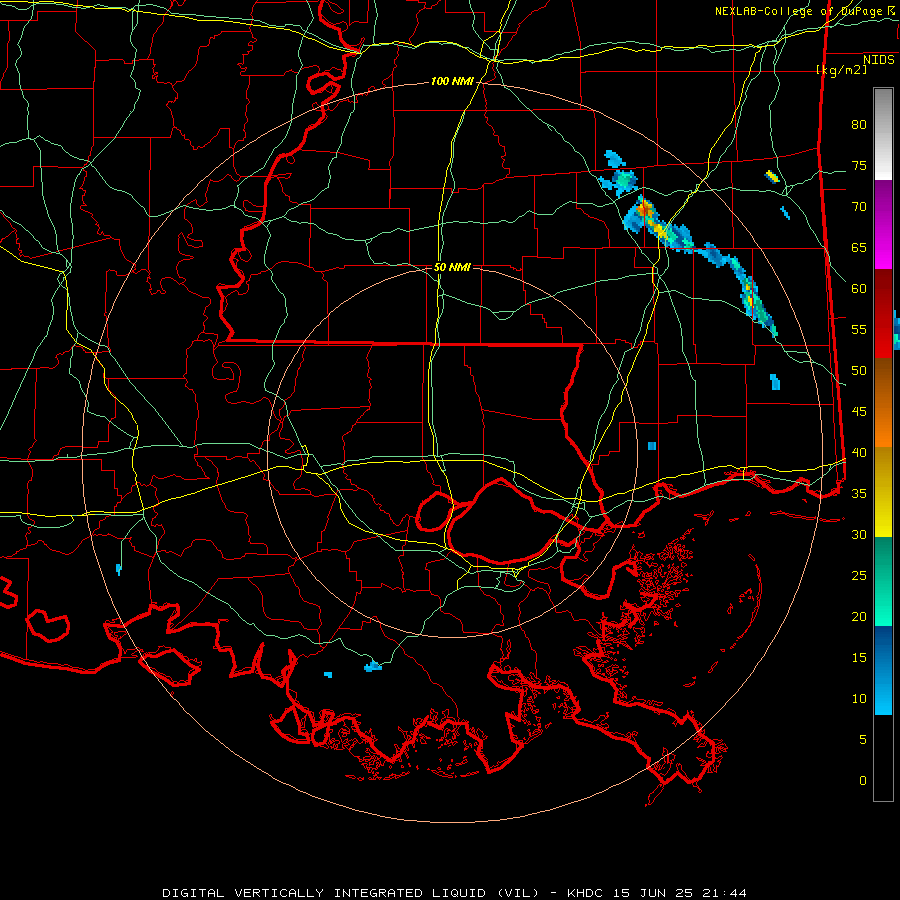This screenshot has width=900, height=900.
Task: Click the KHDC station ID in caption
Action: pyautogui.click(x=587, y=893)
